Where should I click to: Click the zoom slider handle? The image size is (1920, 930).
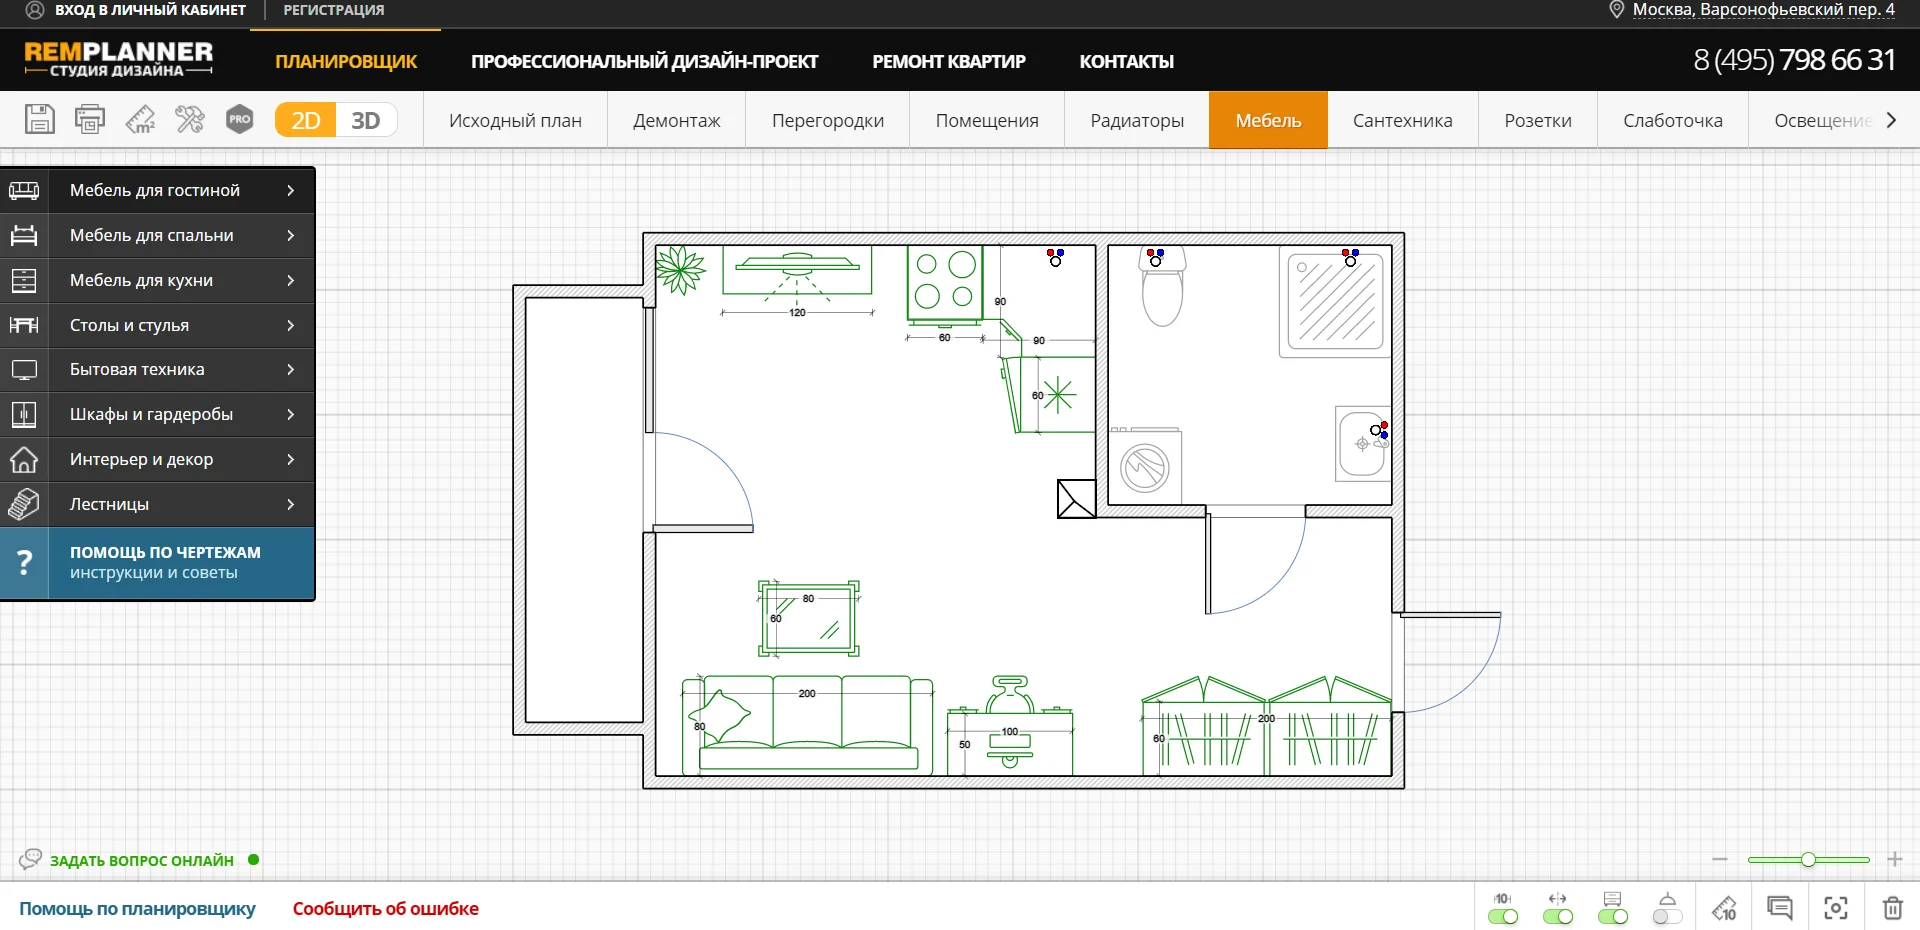coord(1808,860)
